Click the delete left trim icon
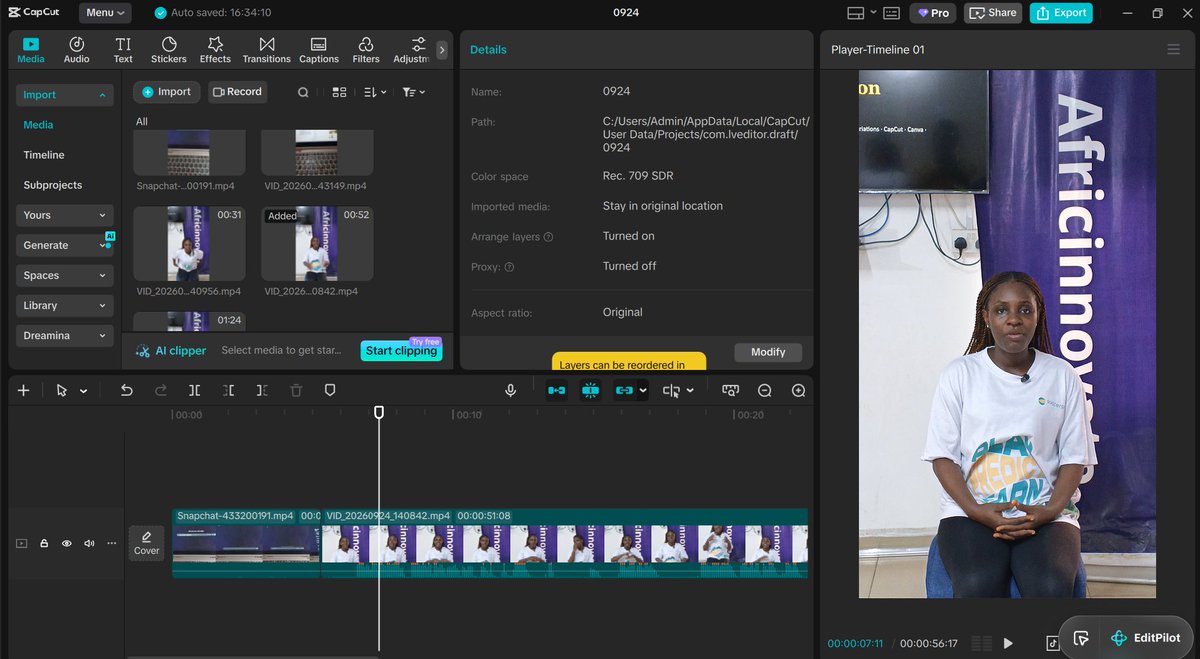Screen dimensions: 1200x659 (229, 391)
